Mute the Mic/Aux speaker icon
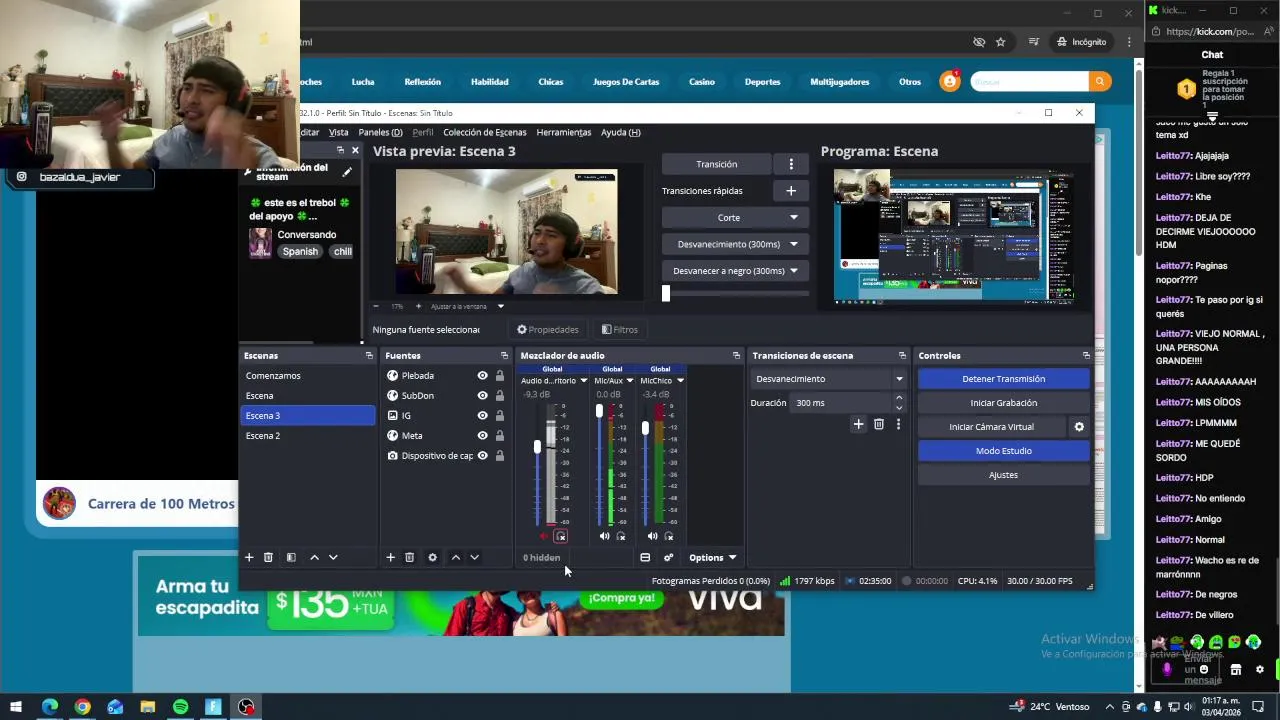This screenshot has height=720, width=1280. [x=604, y=536]
